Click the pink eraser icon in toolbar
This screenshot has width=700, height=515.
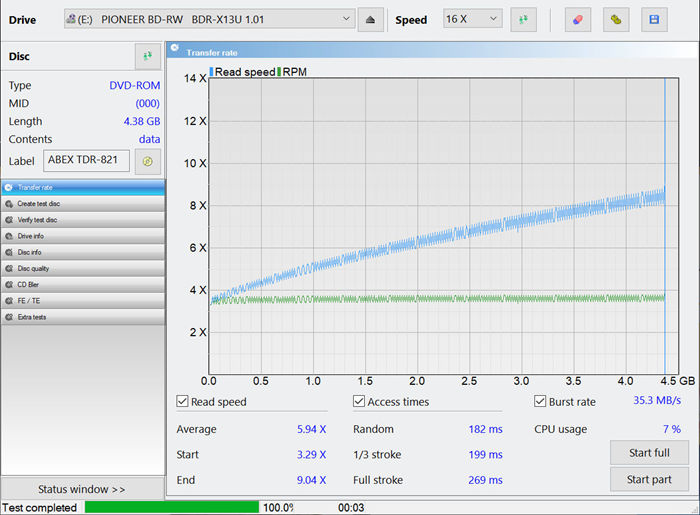577,20
